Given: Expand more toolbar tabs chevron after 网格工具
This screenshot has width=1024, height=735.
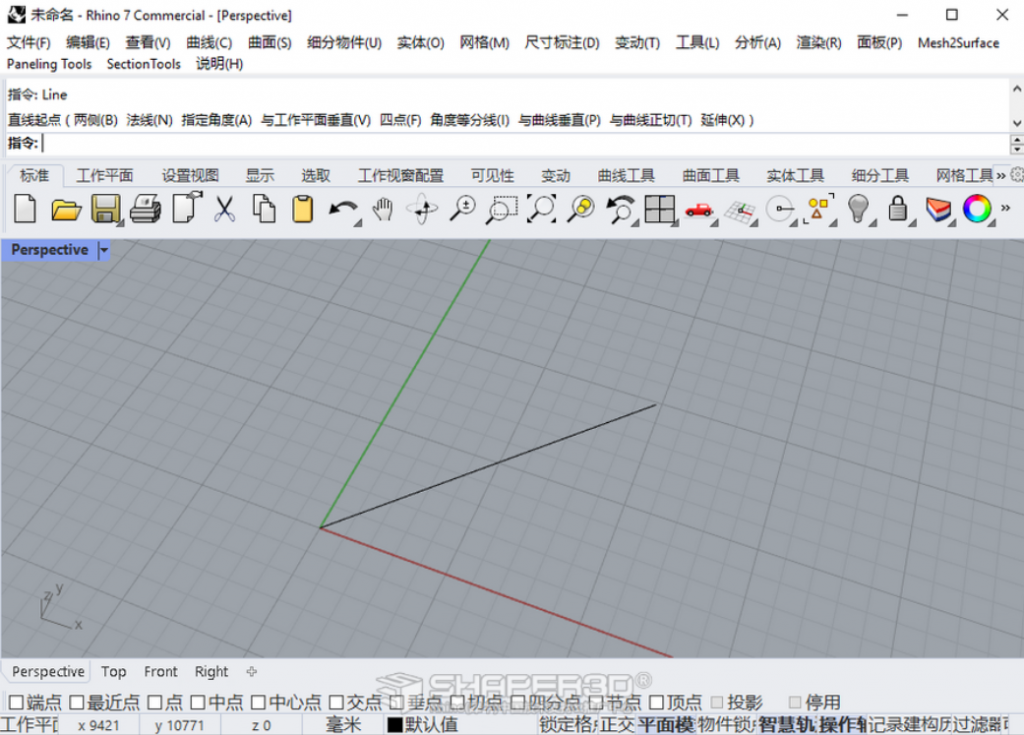Looking at the screenshot, I should click(x=1000, y=175).
